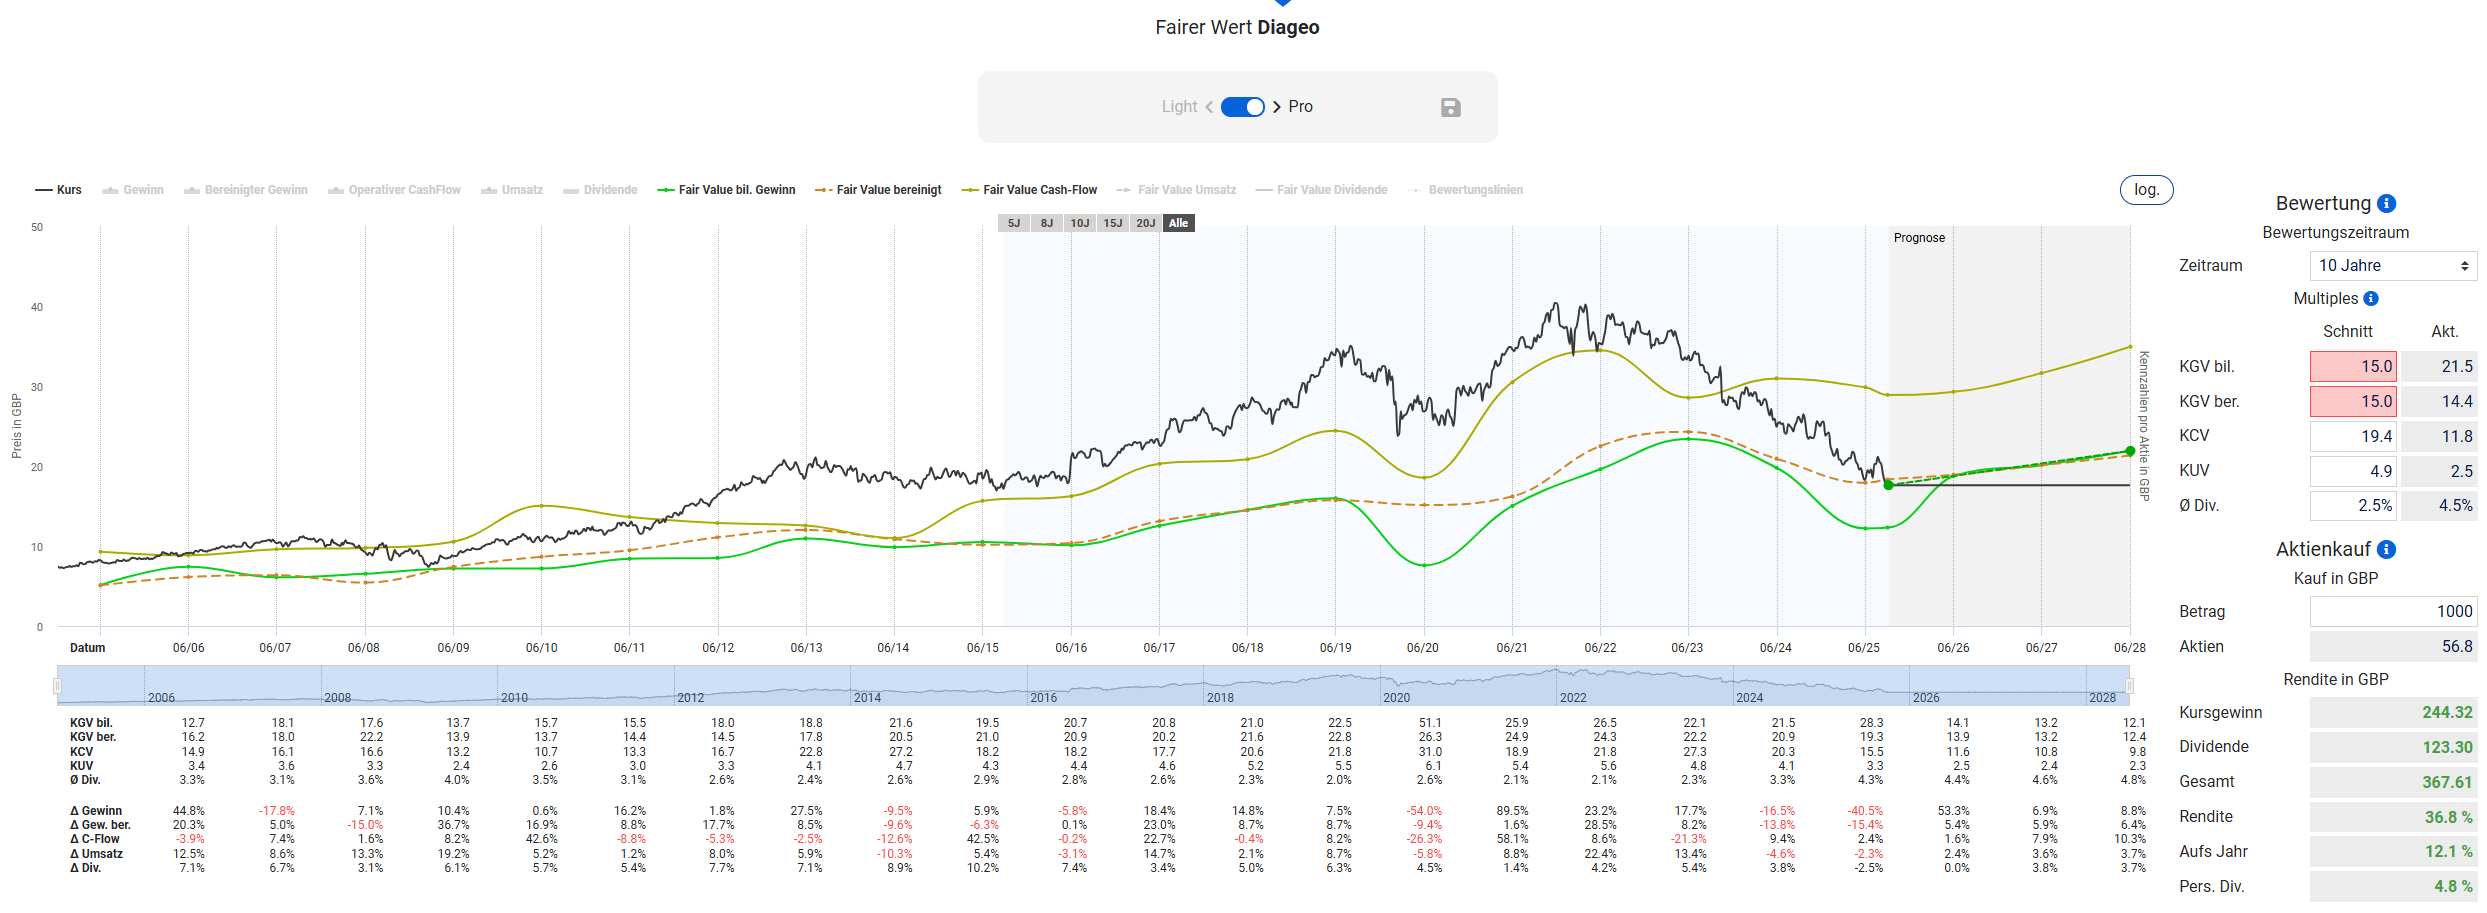
Task: Toggle the Light/Pro mode switch
Action: click(1243, 107)
